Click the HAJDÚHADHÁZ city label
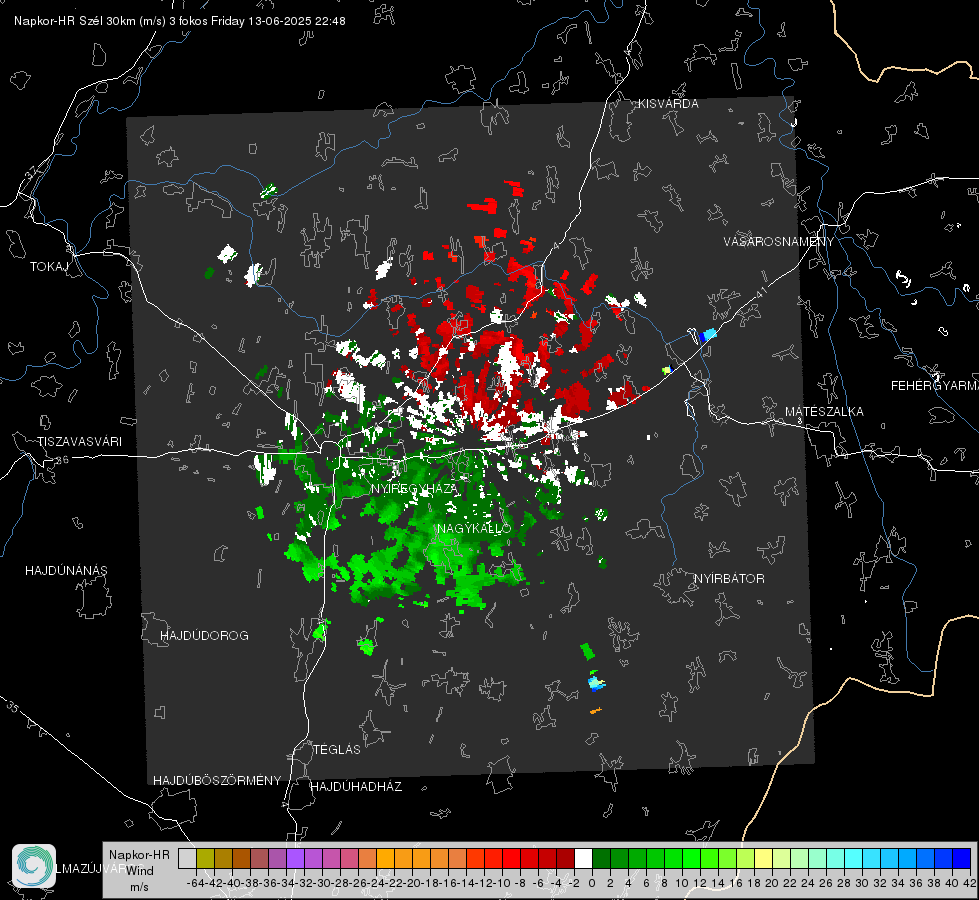The width and height of the screenshot is (979, 900). [356, 786]
